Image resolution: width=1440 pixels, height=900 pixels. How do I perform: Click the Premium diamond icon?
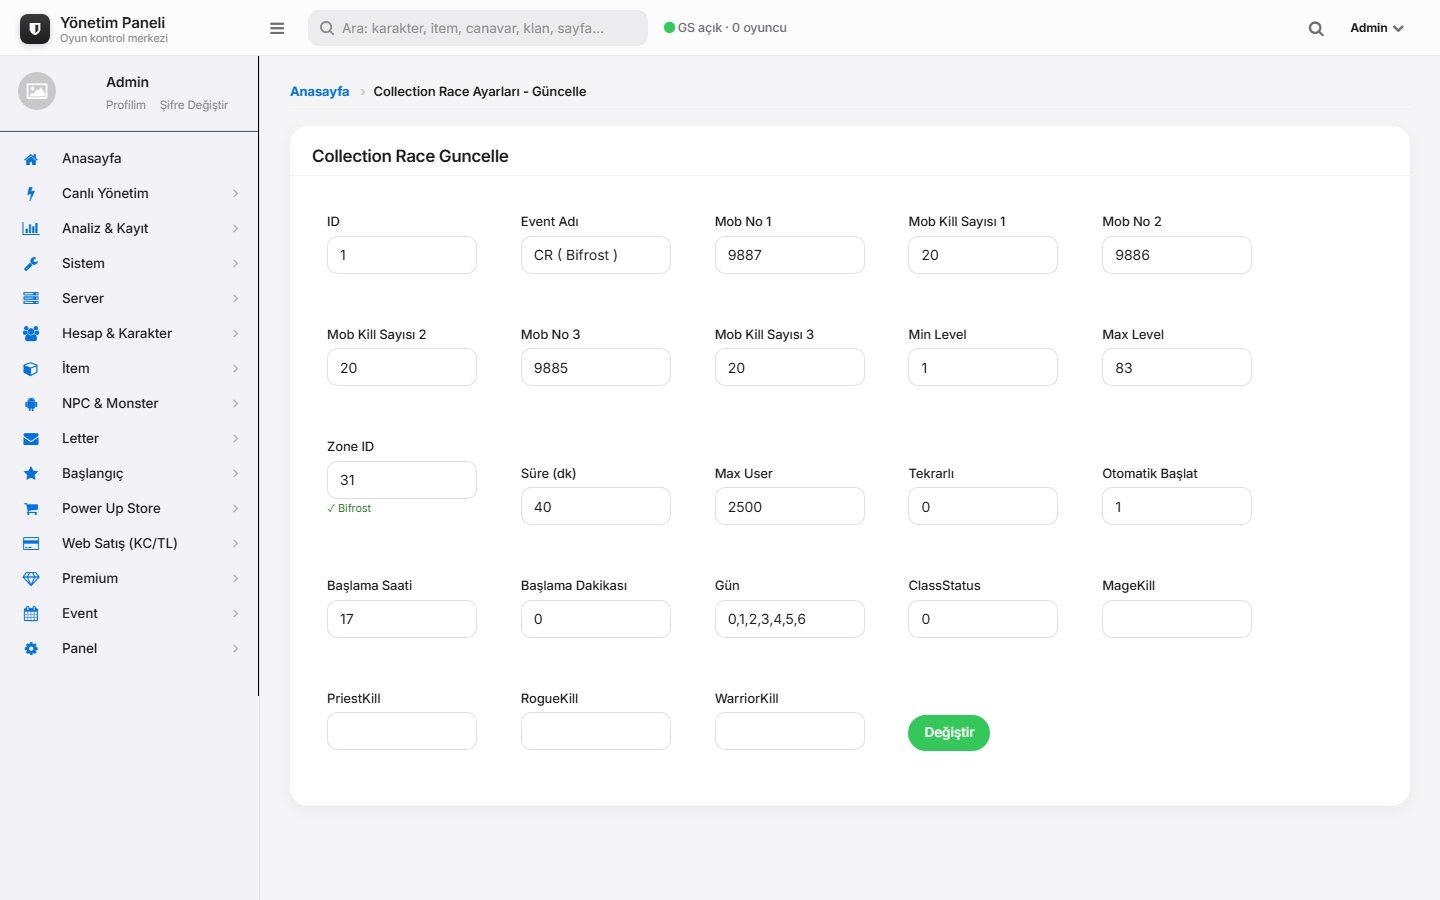(31, 579)
